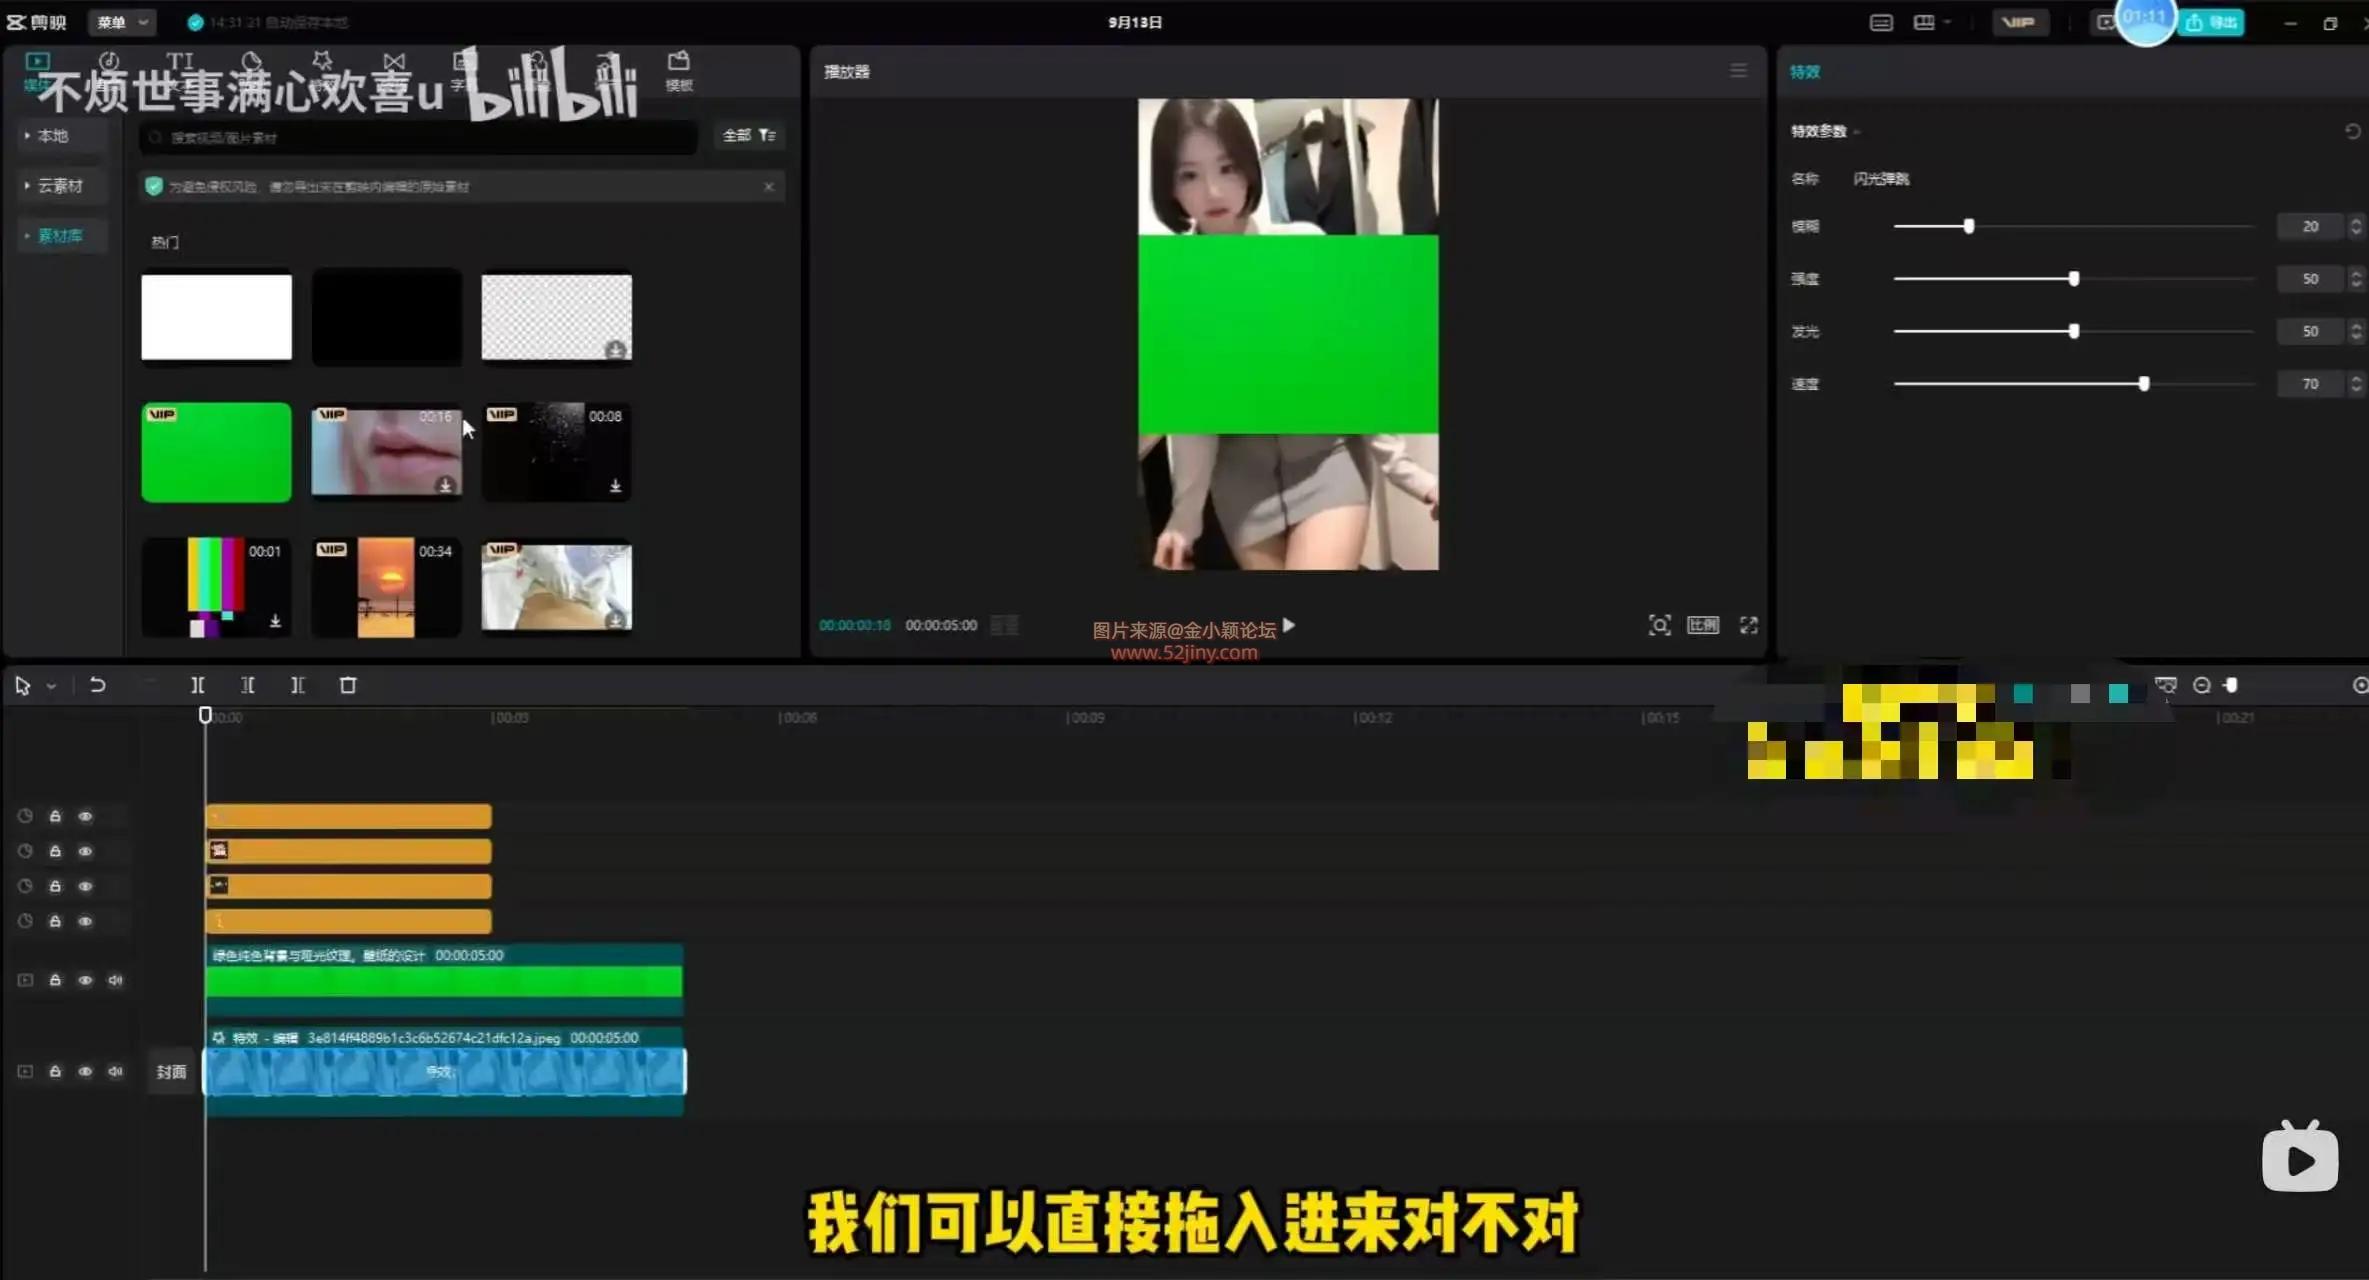Open the 模板 (Templates) panel icon

pos(679,66)
